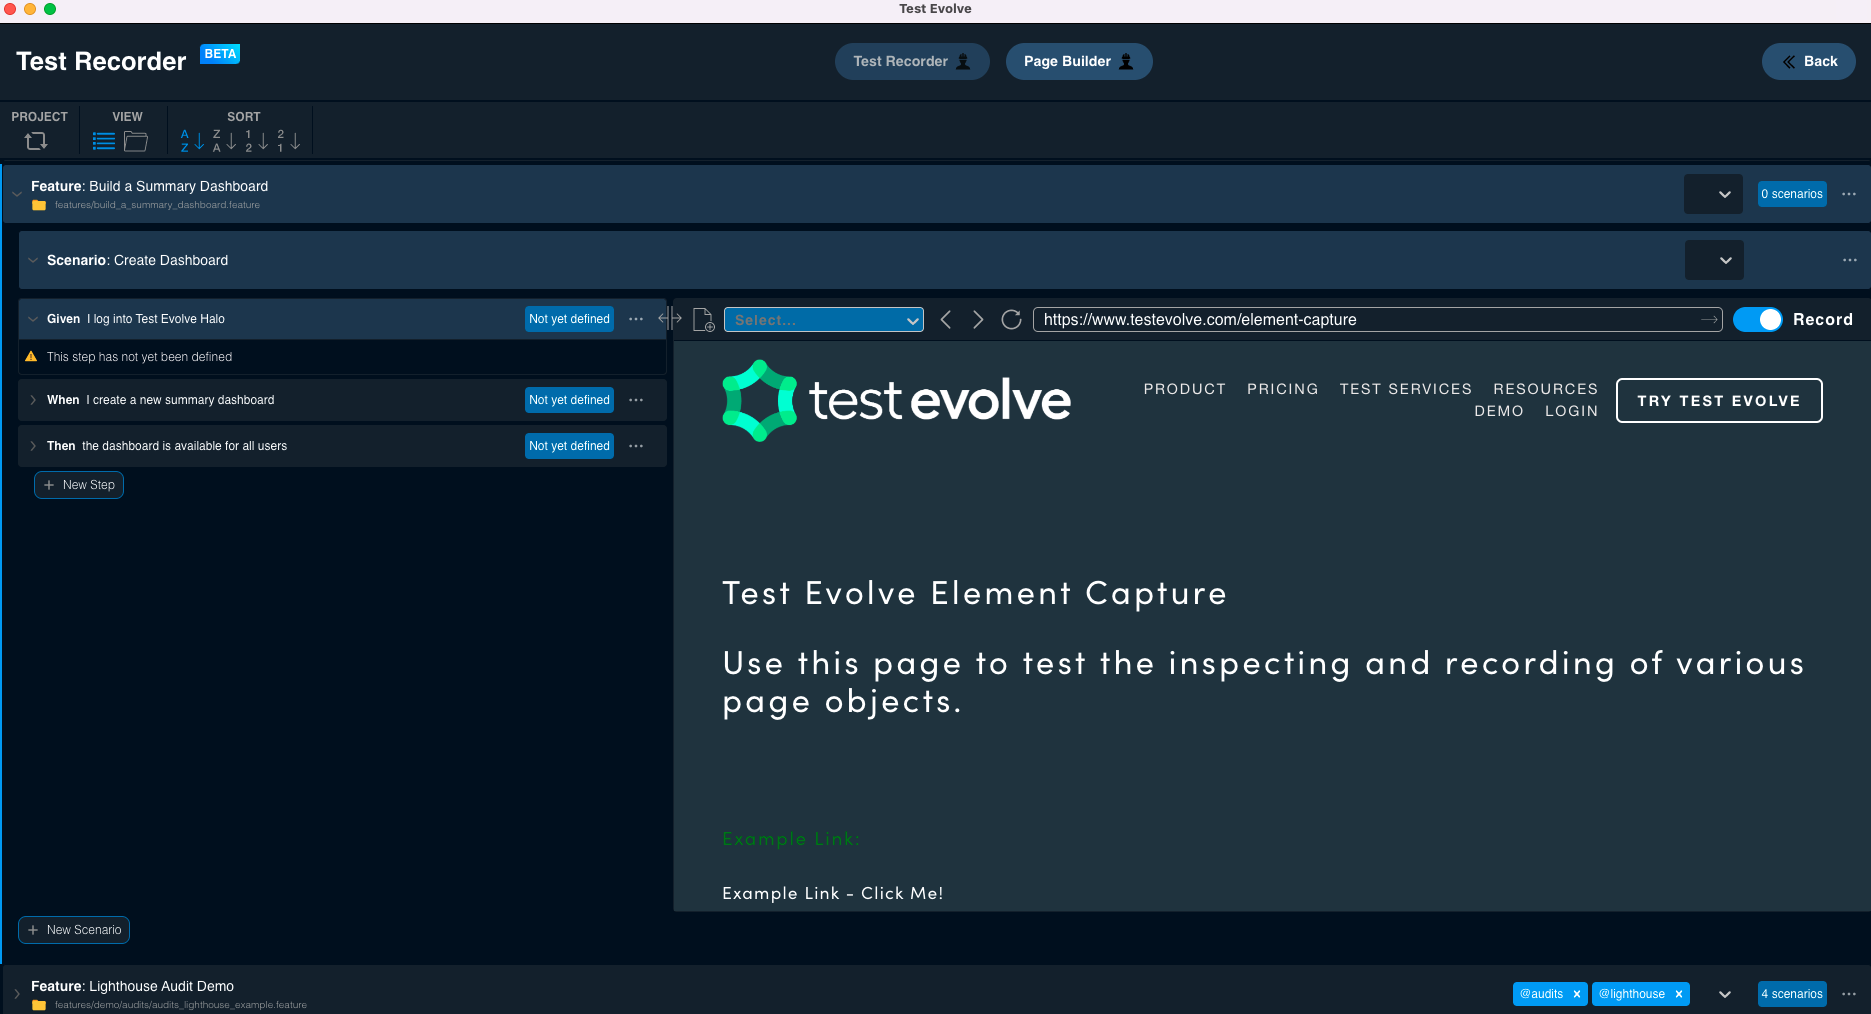Viewport: 1871px width, 1014px height.
Task: Open RESOURCES menu item
Action: tap(1546, 389)
